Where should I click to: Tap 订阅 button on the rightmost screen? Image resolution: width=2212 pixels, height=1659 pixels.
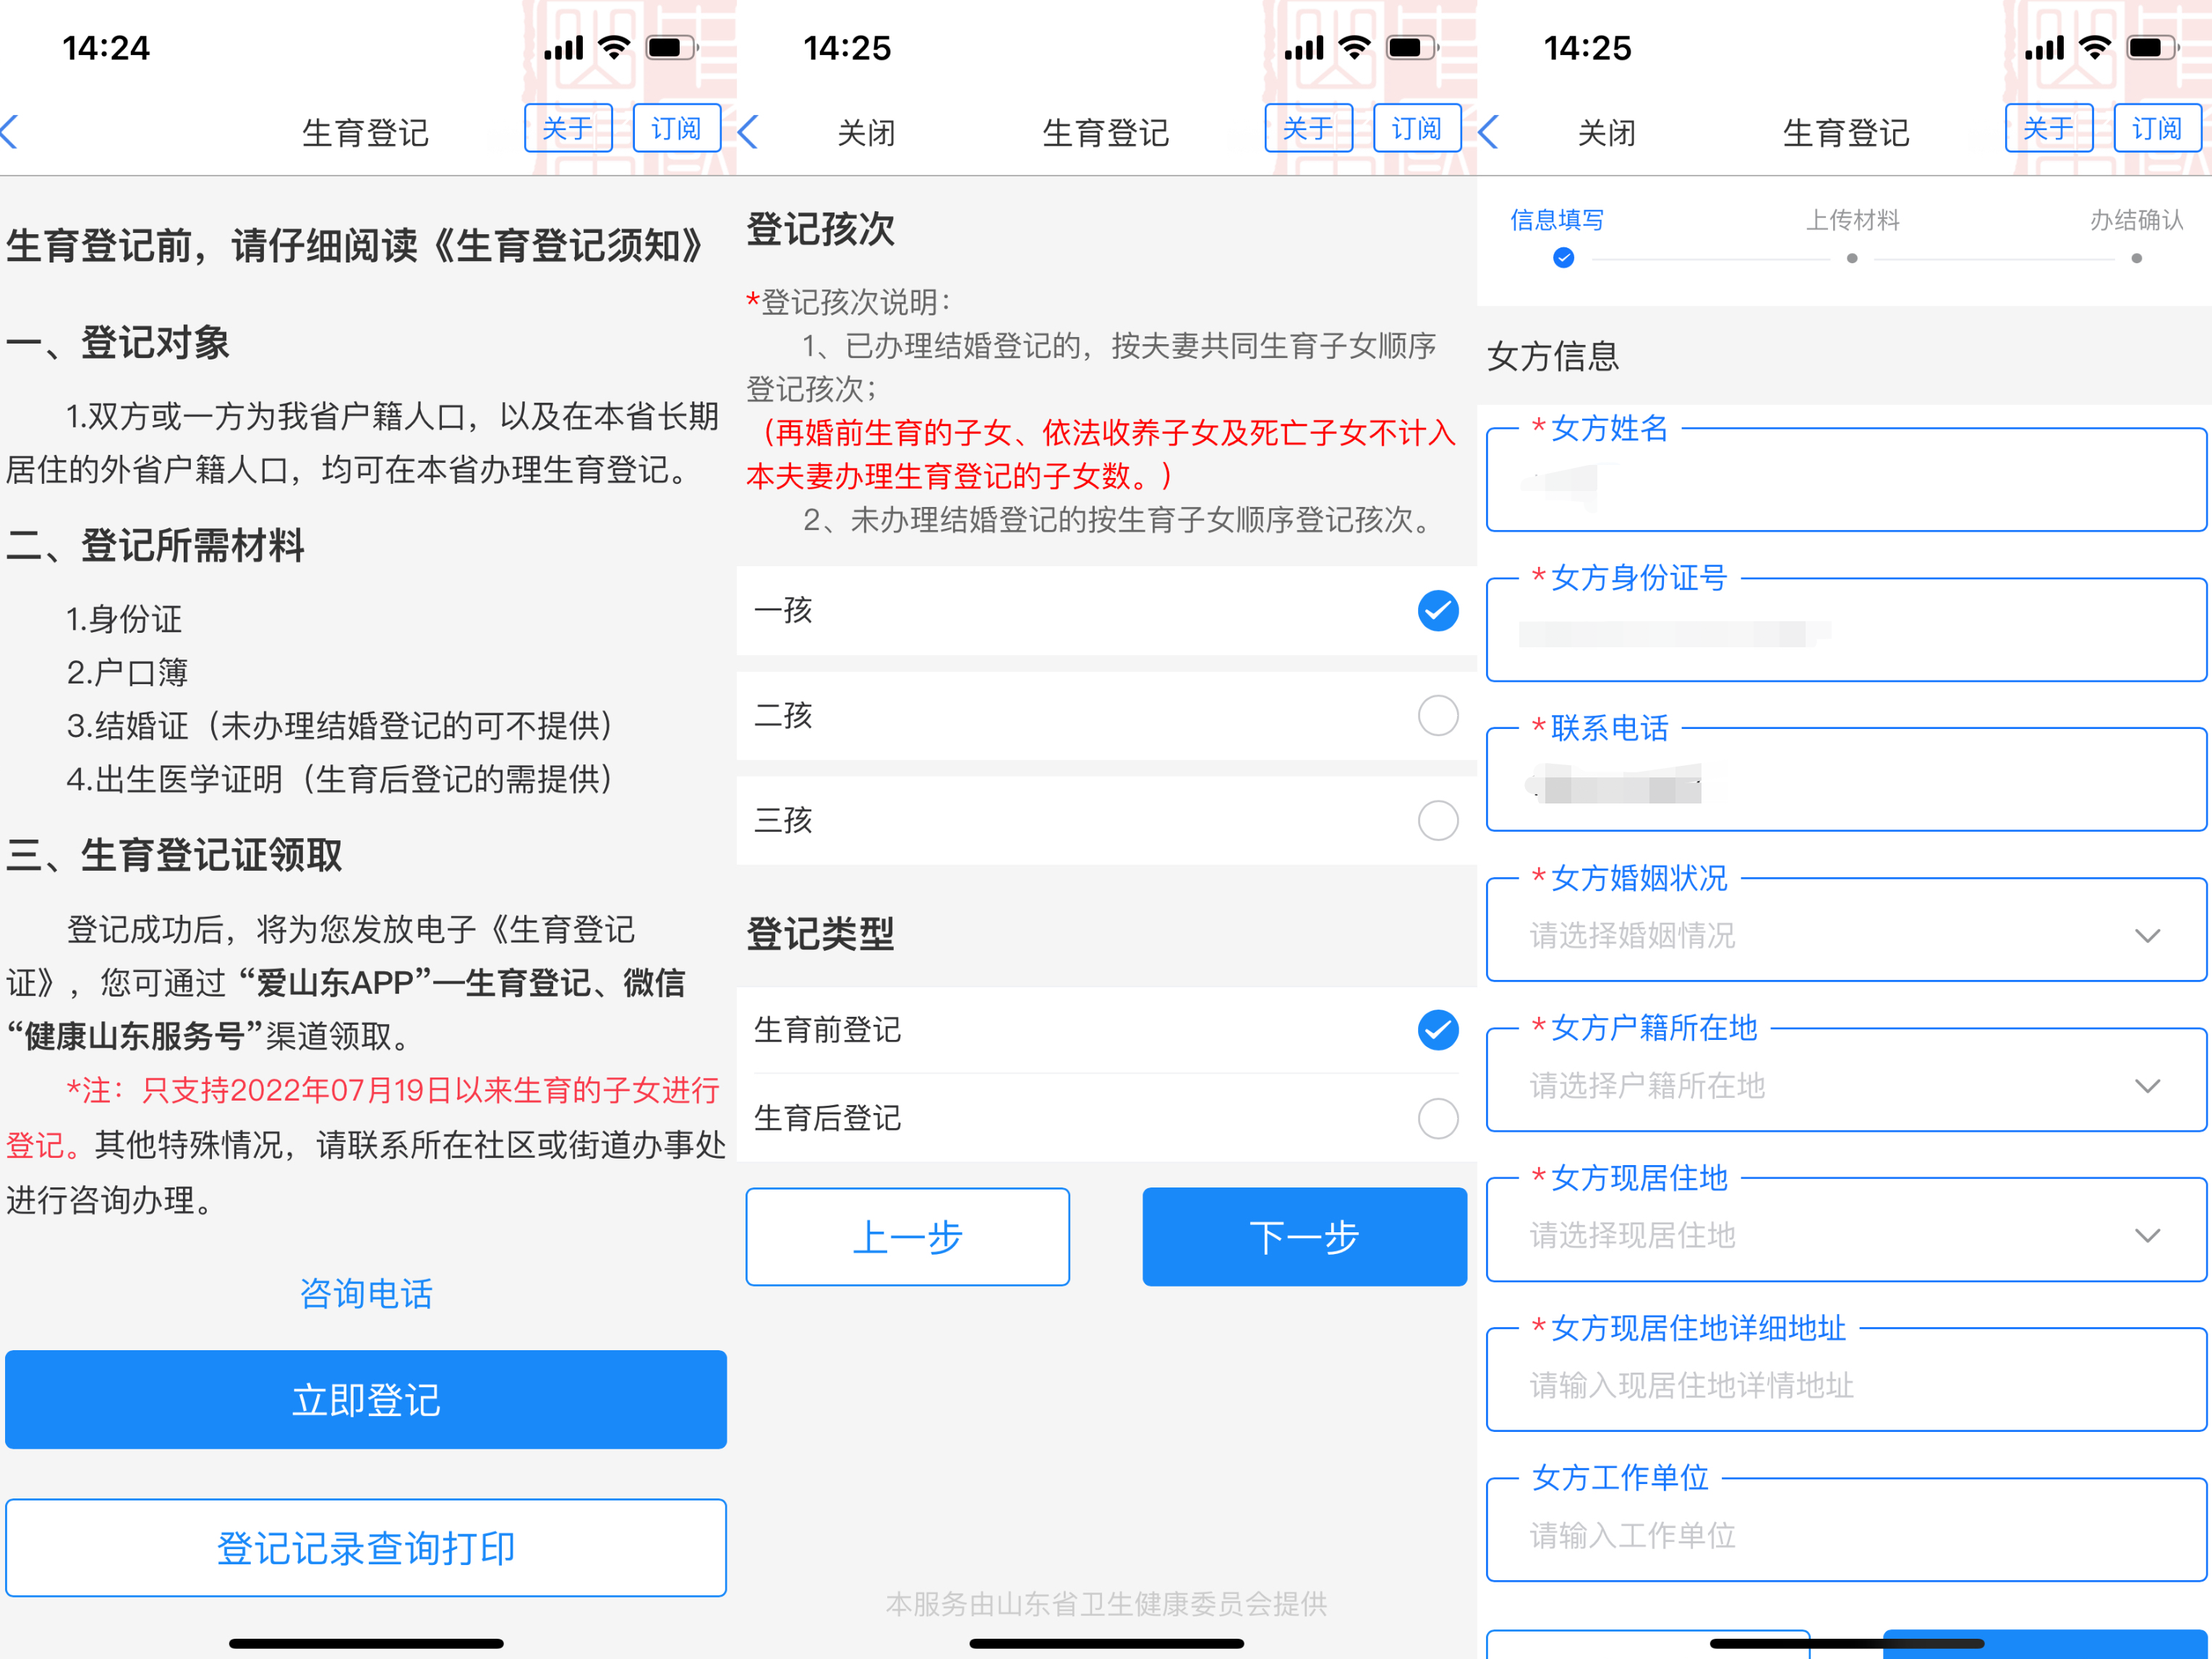point(2156,129)
